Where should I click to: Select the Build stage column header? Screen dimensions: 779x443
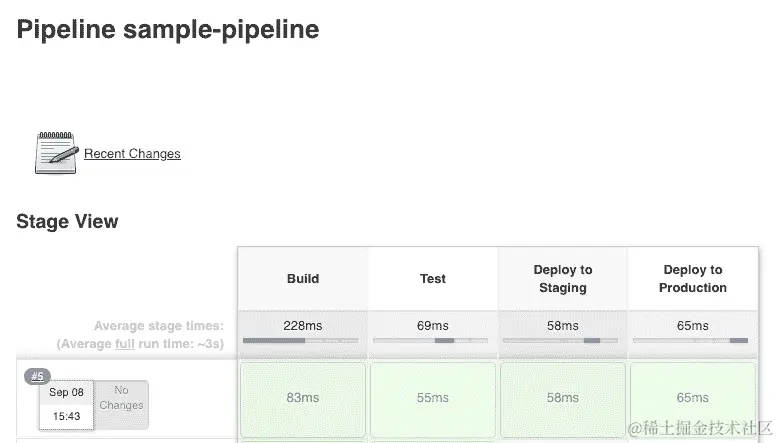(x=303, y=279)
